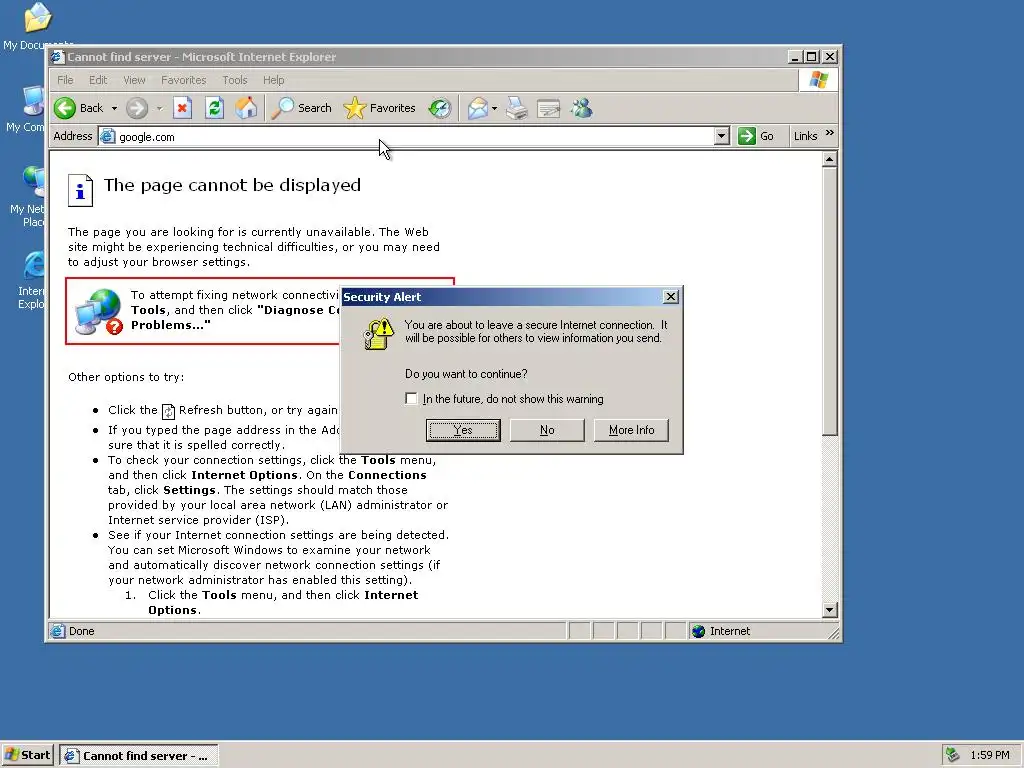
Task: Click 'The page cannot be displayed' heading
Action: pos(232,185)
